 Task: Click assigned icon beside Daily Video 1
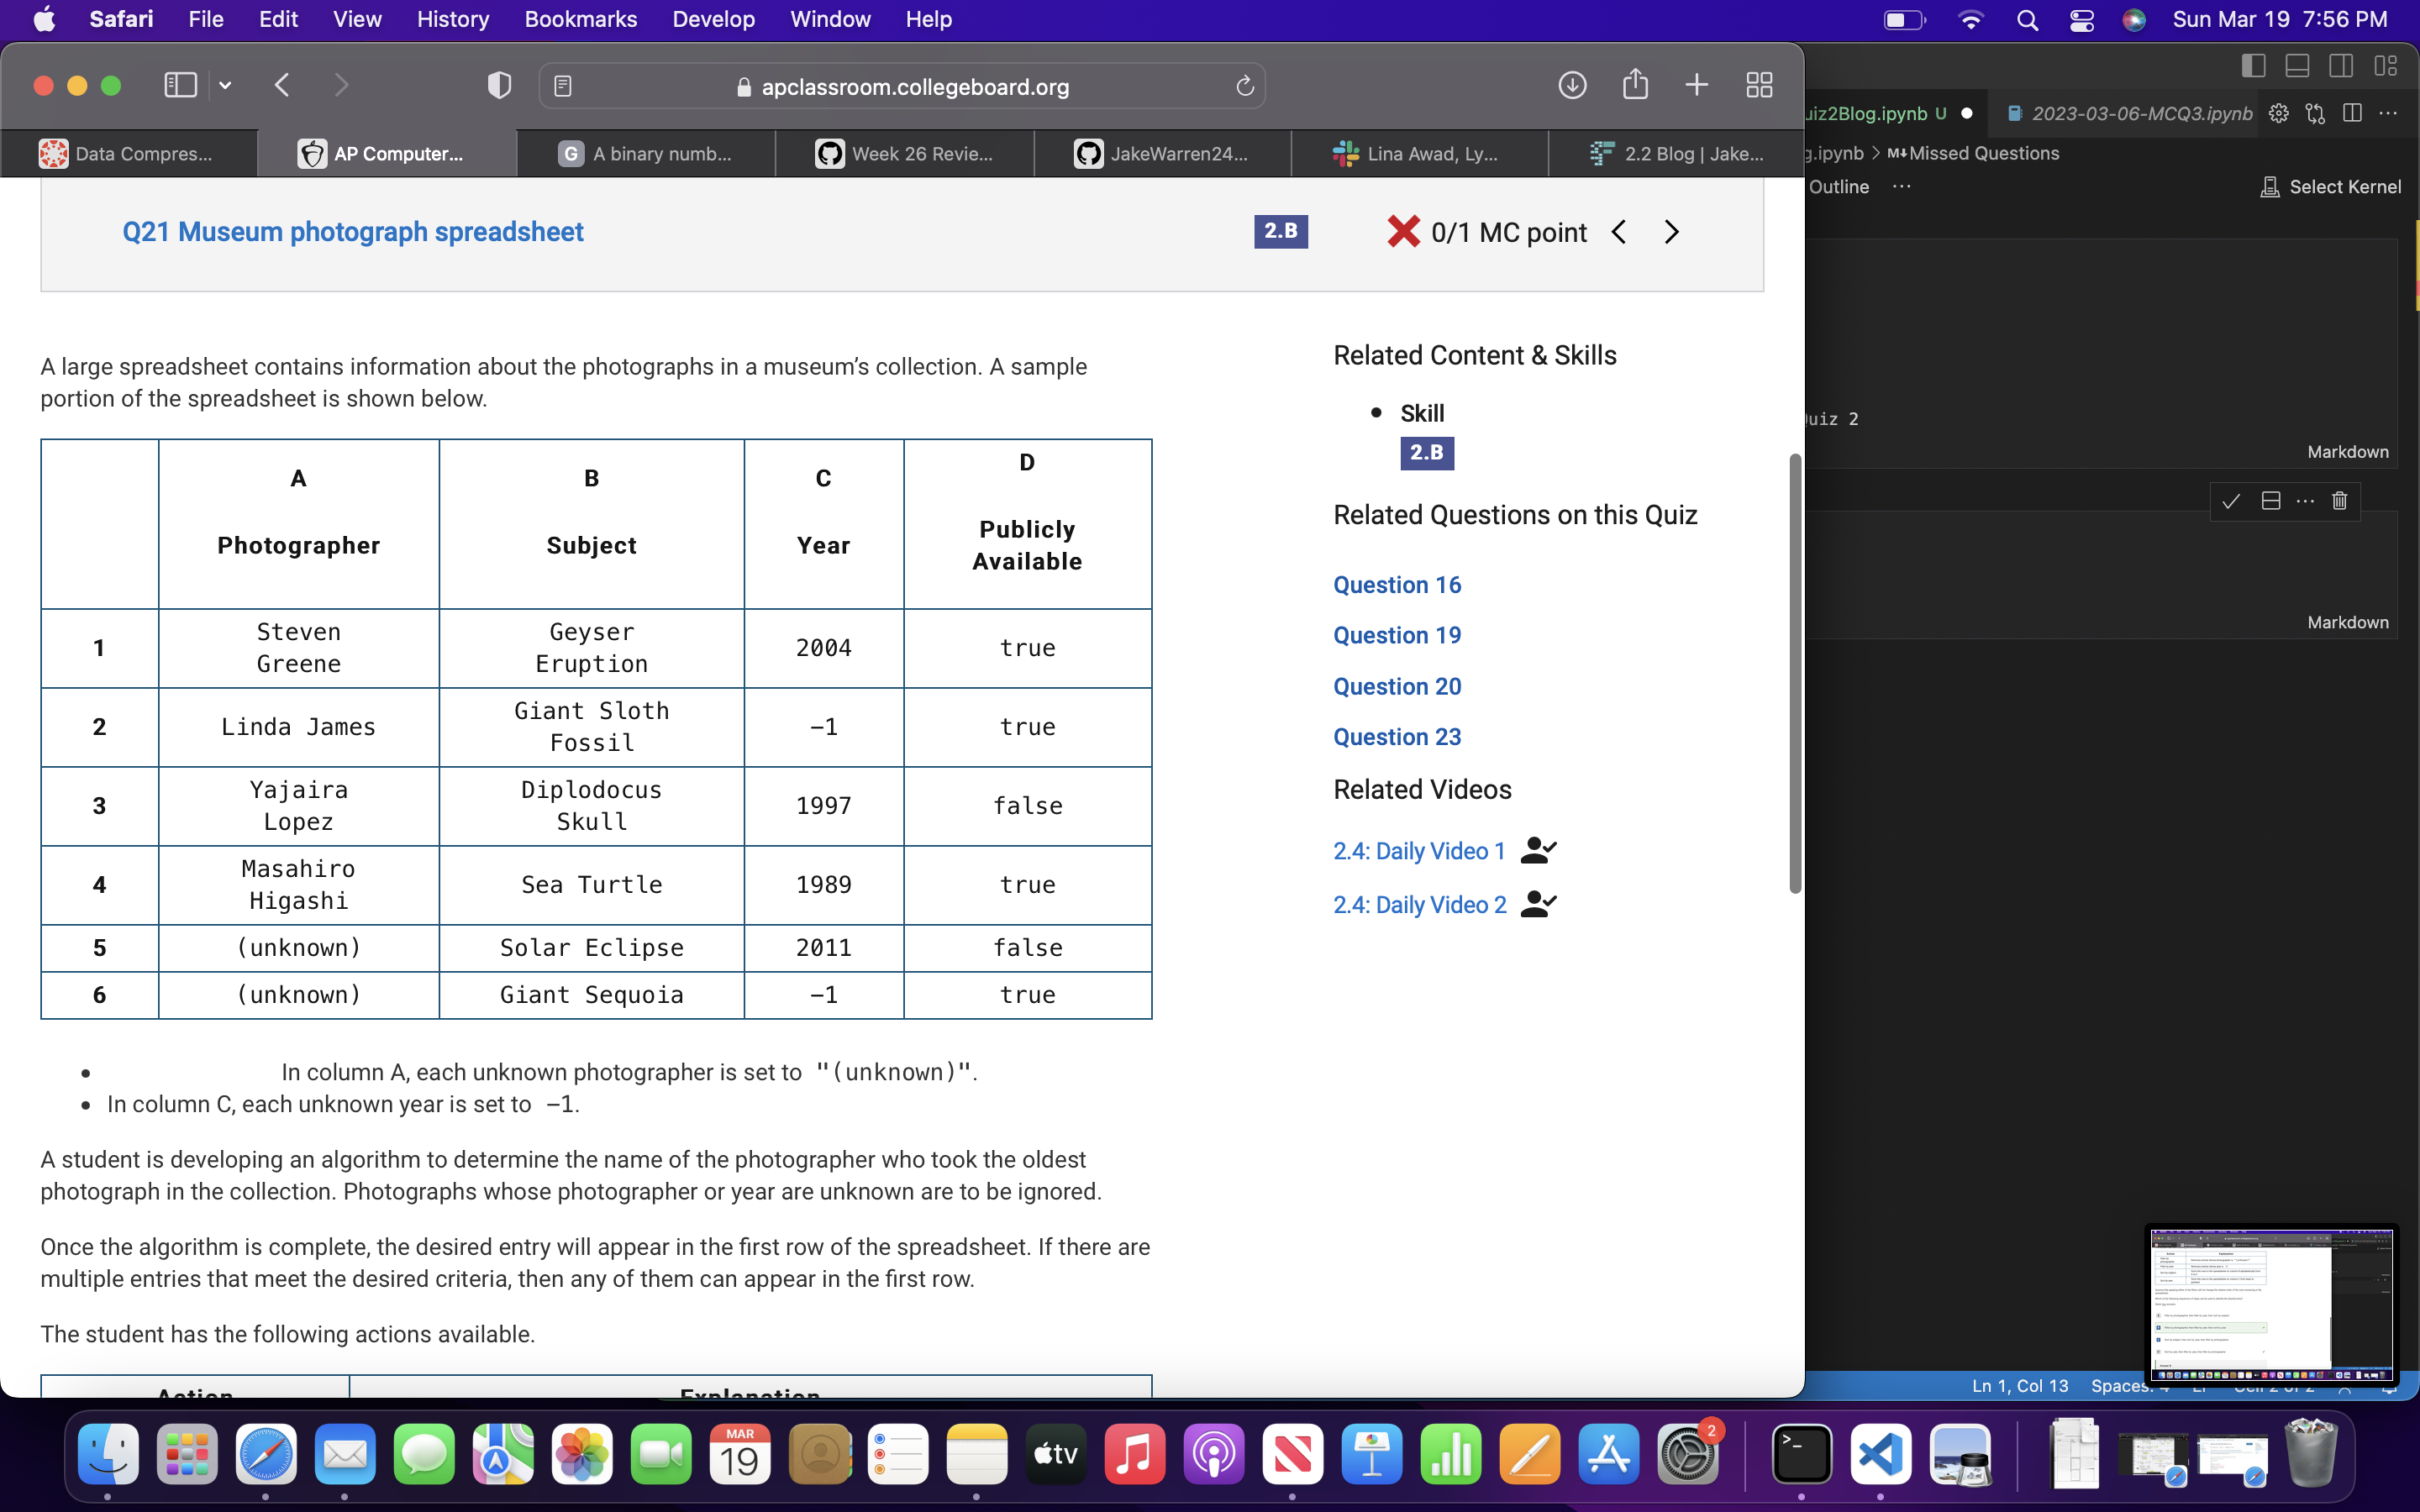pos(1538,850)
